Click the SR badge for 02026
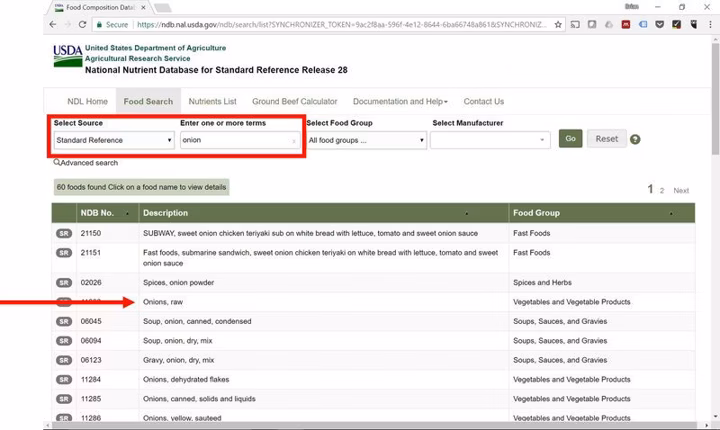 pos(64,283)
